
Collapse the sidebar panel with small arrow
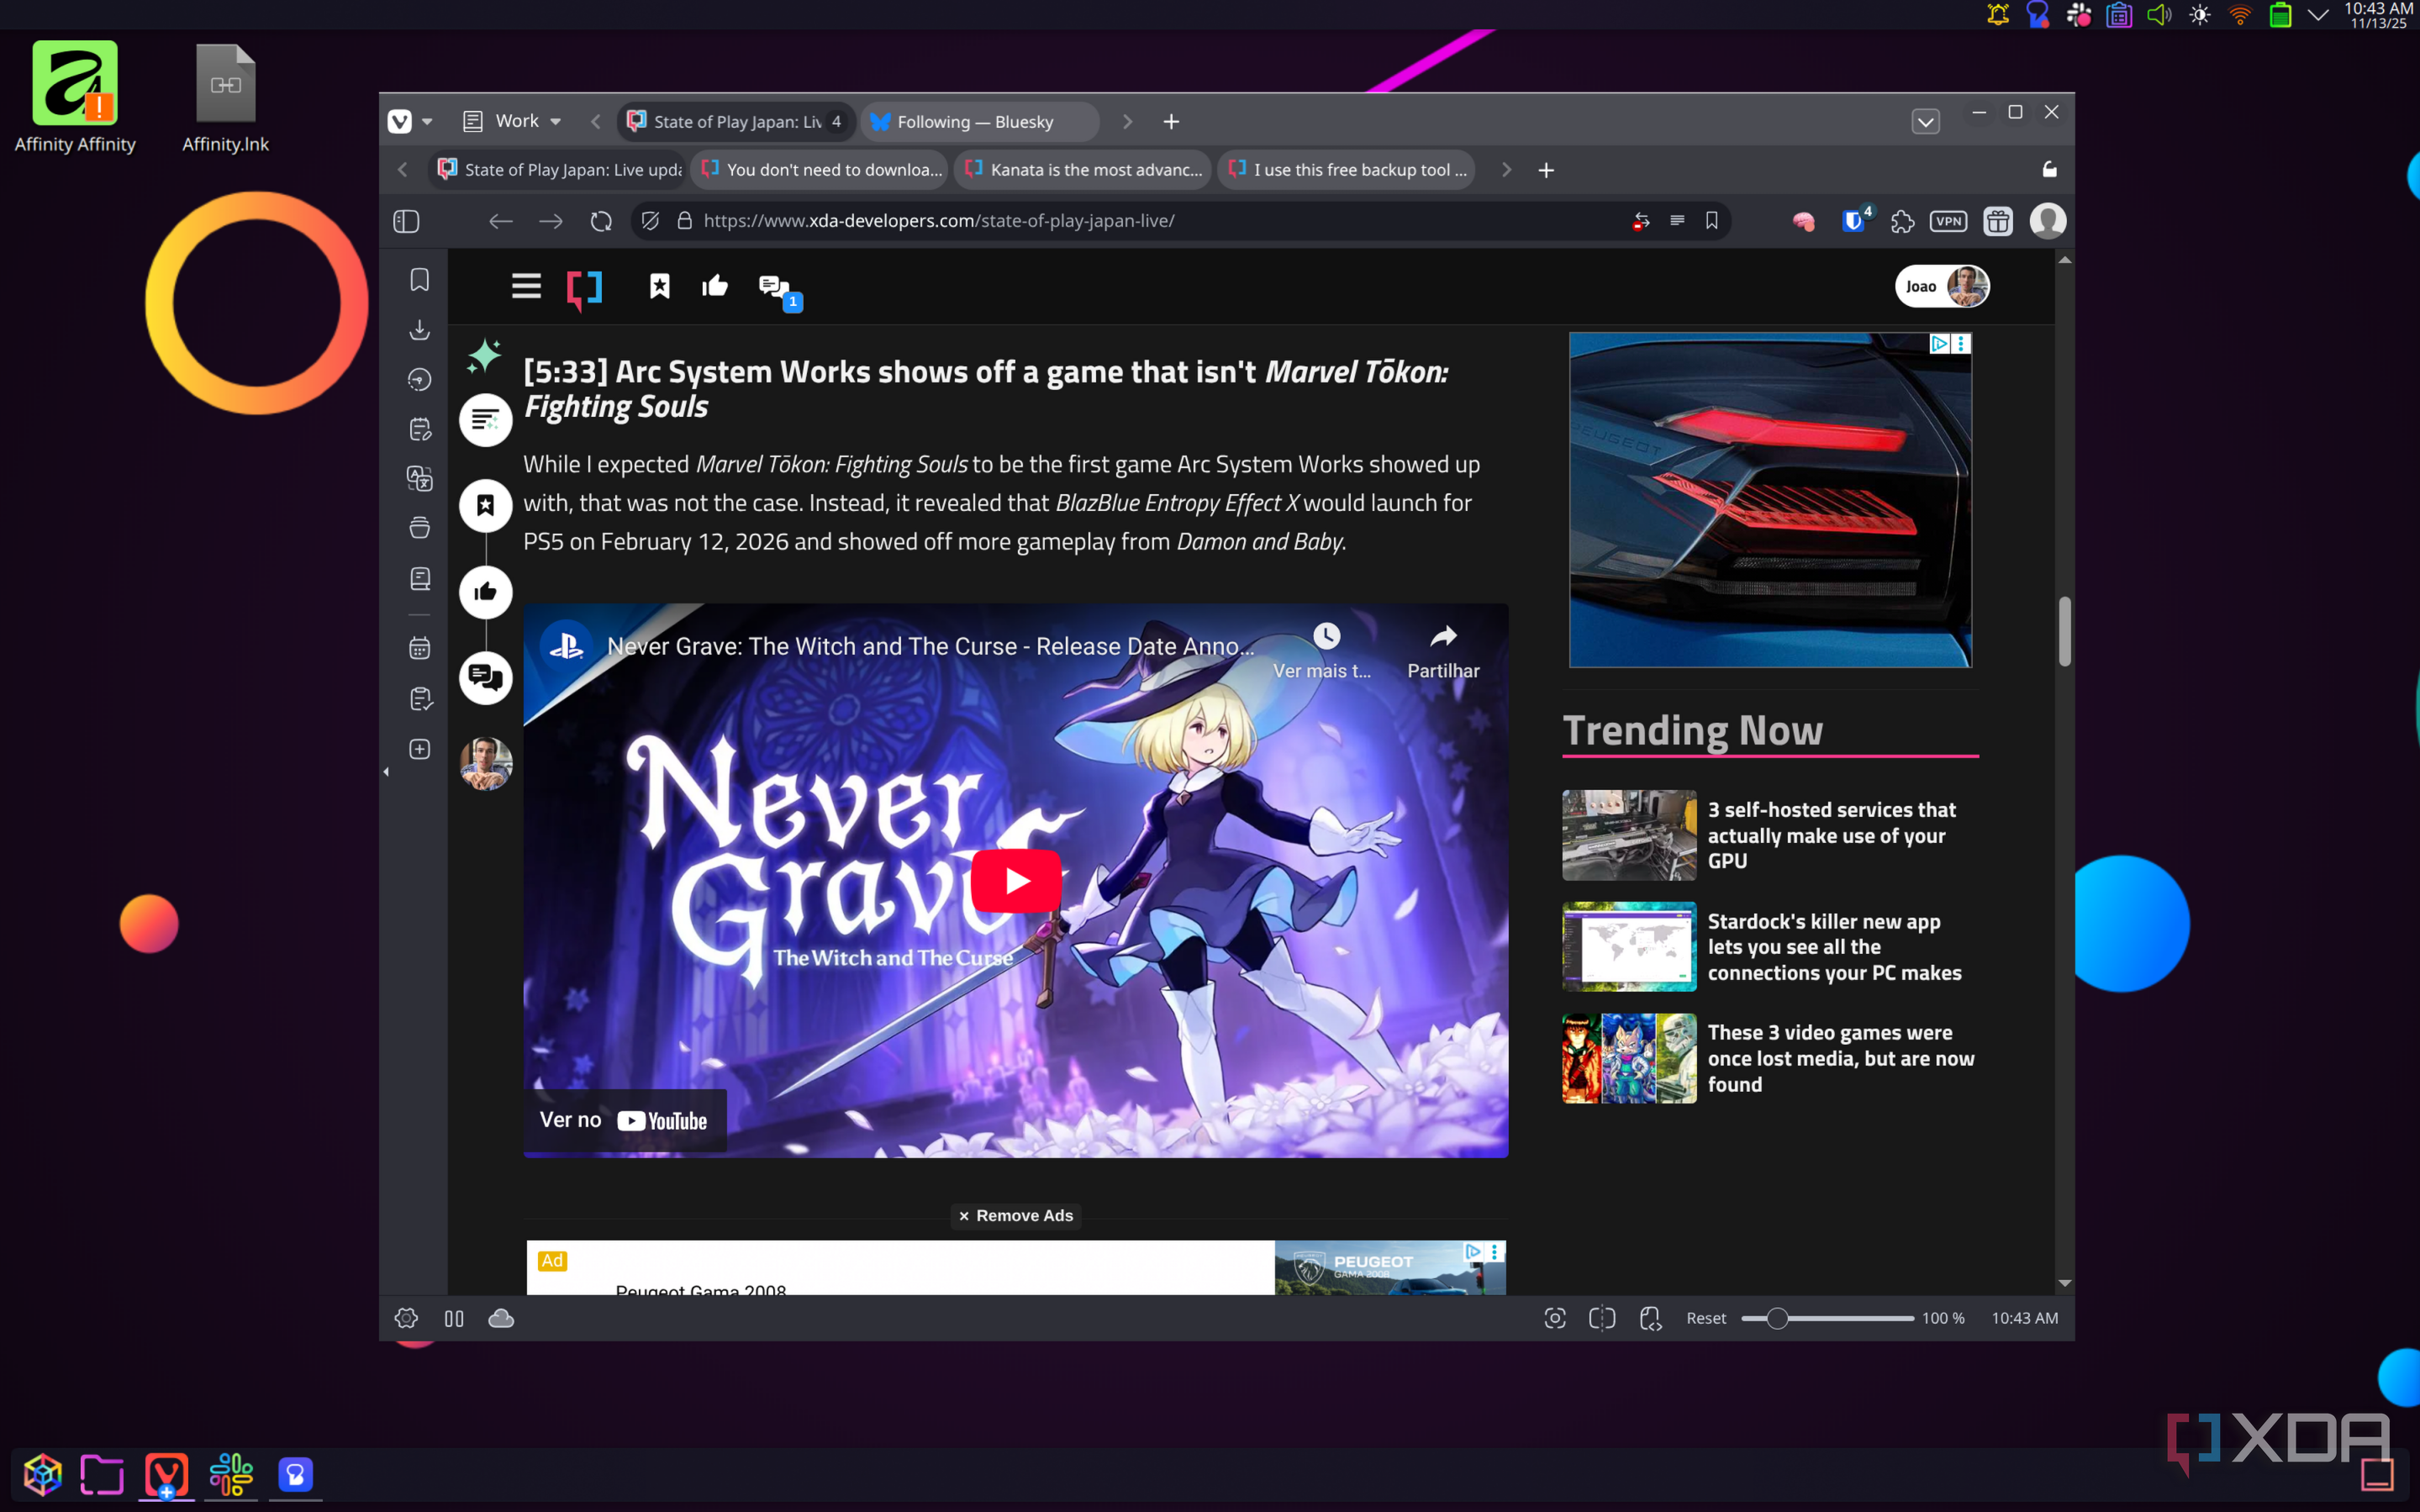pos(386,772)
